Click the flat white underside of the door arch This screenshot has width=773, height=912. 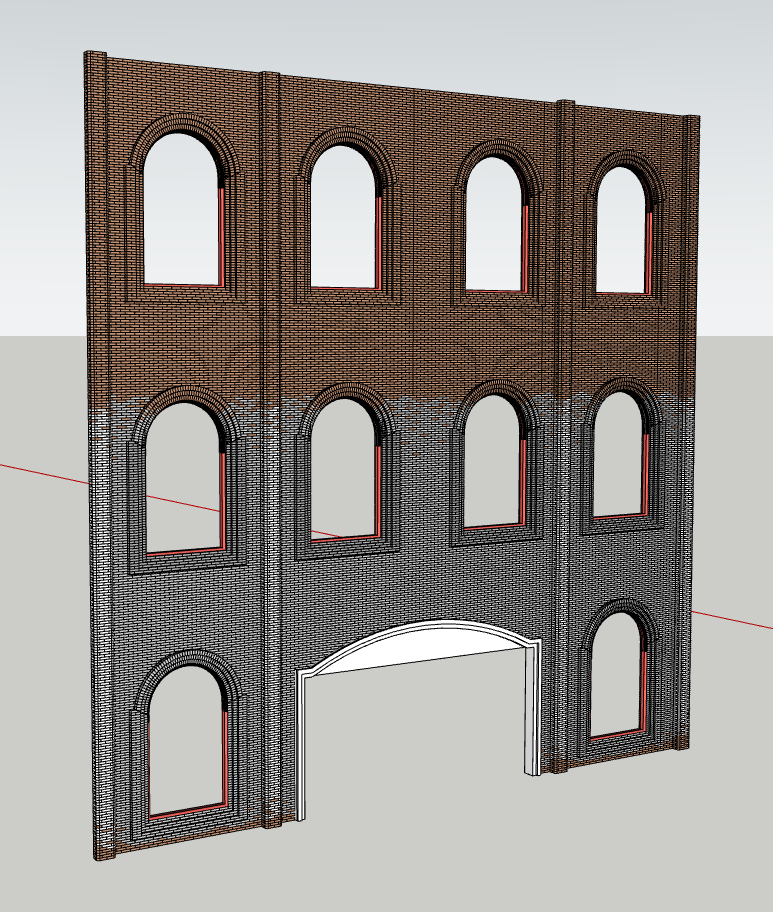coord(419,649)
